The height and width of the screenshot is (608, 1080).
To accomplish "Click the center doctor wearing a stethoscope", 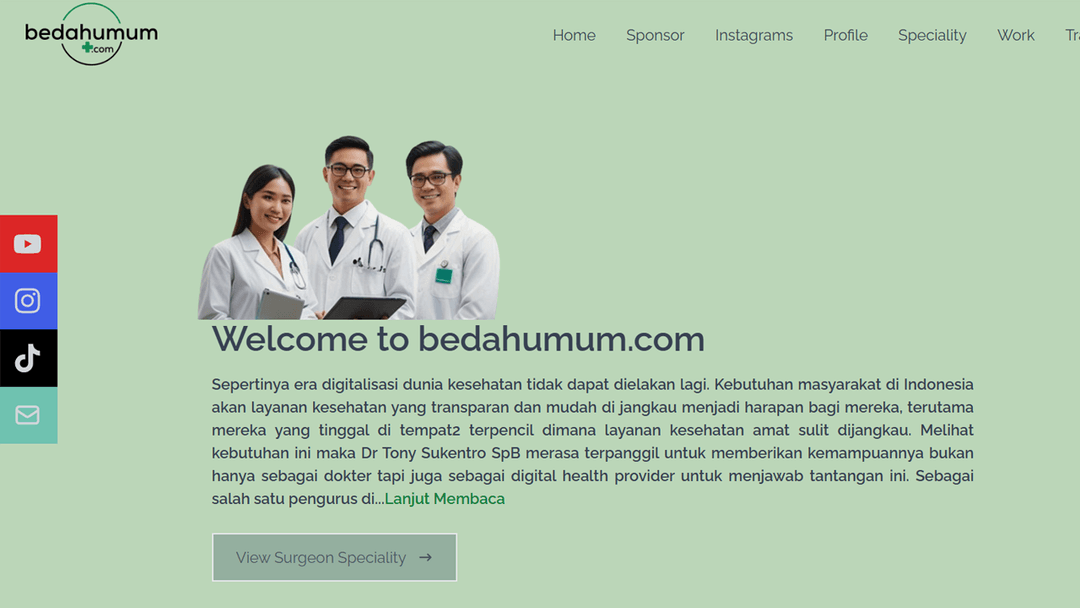I will [x=355, y=227].
